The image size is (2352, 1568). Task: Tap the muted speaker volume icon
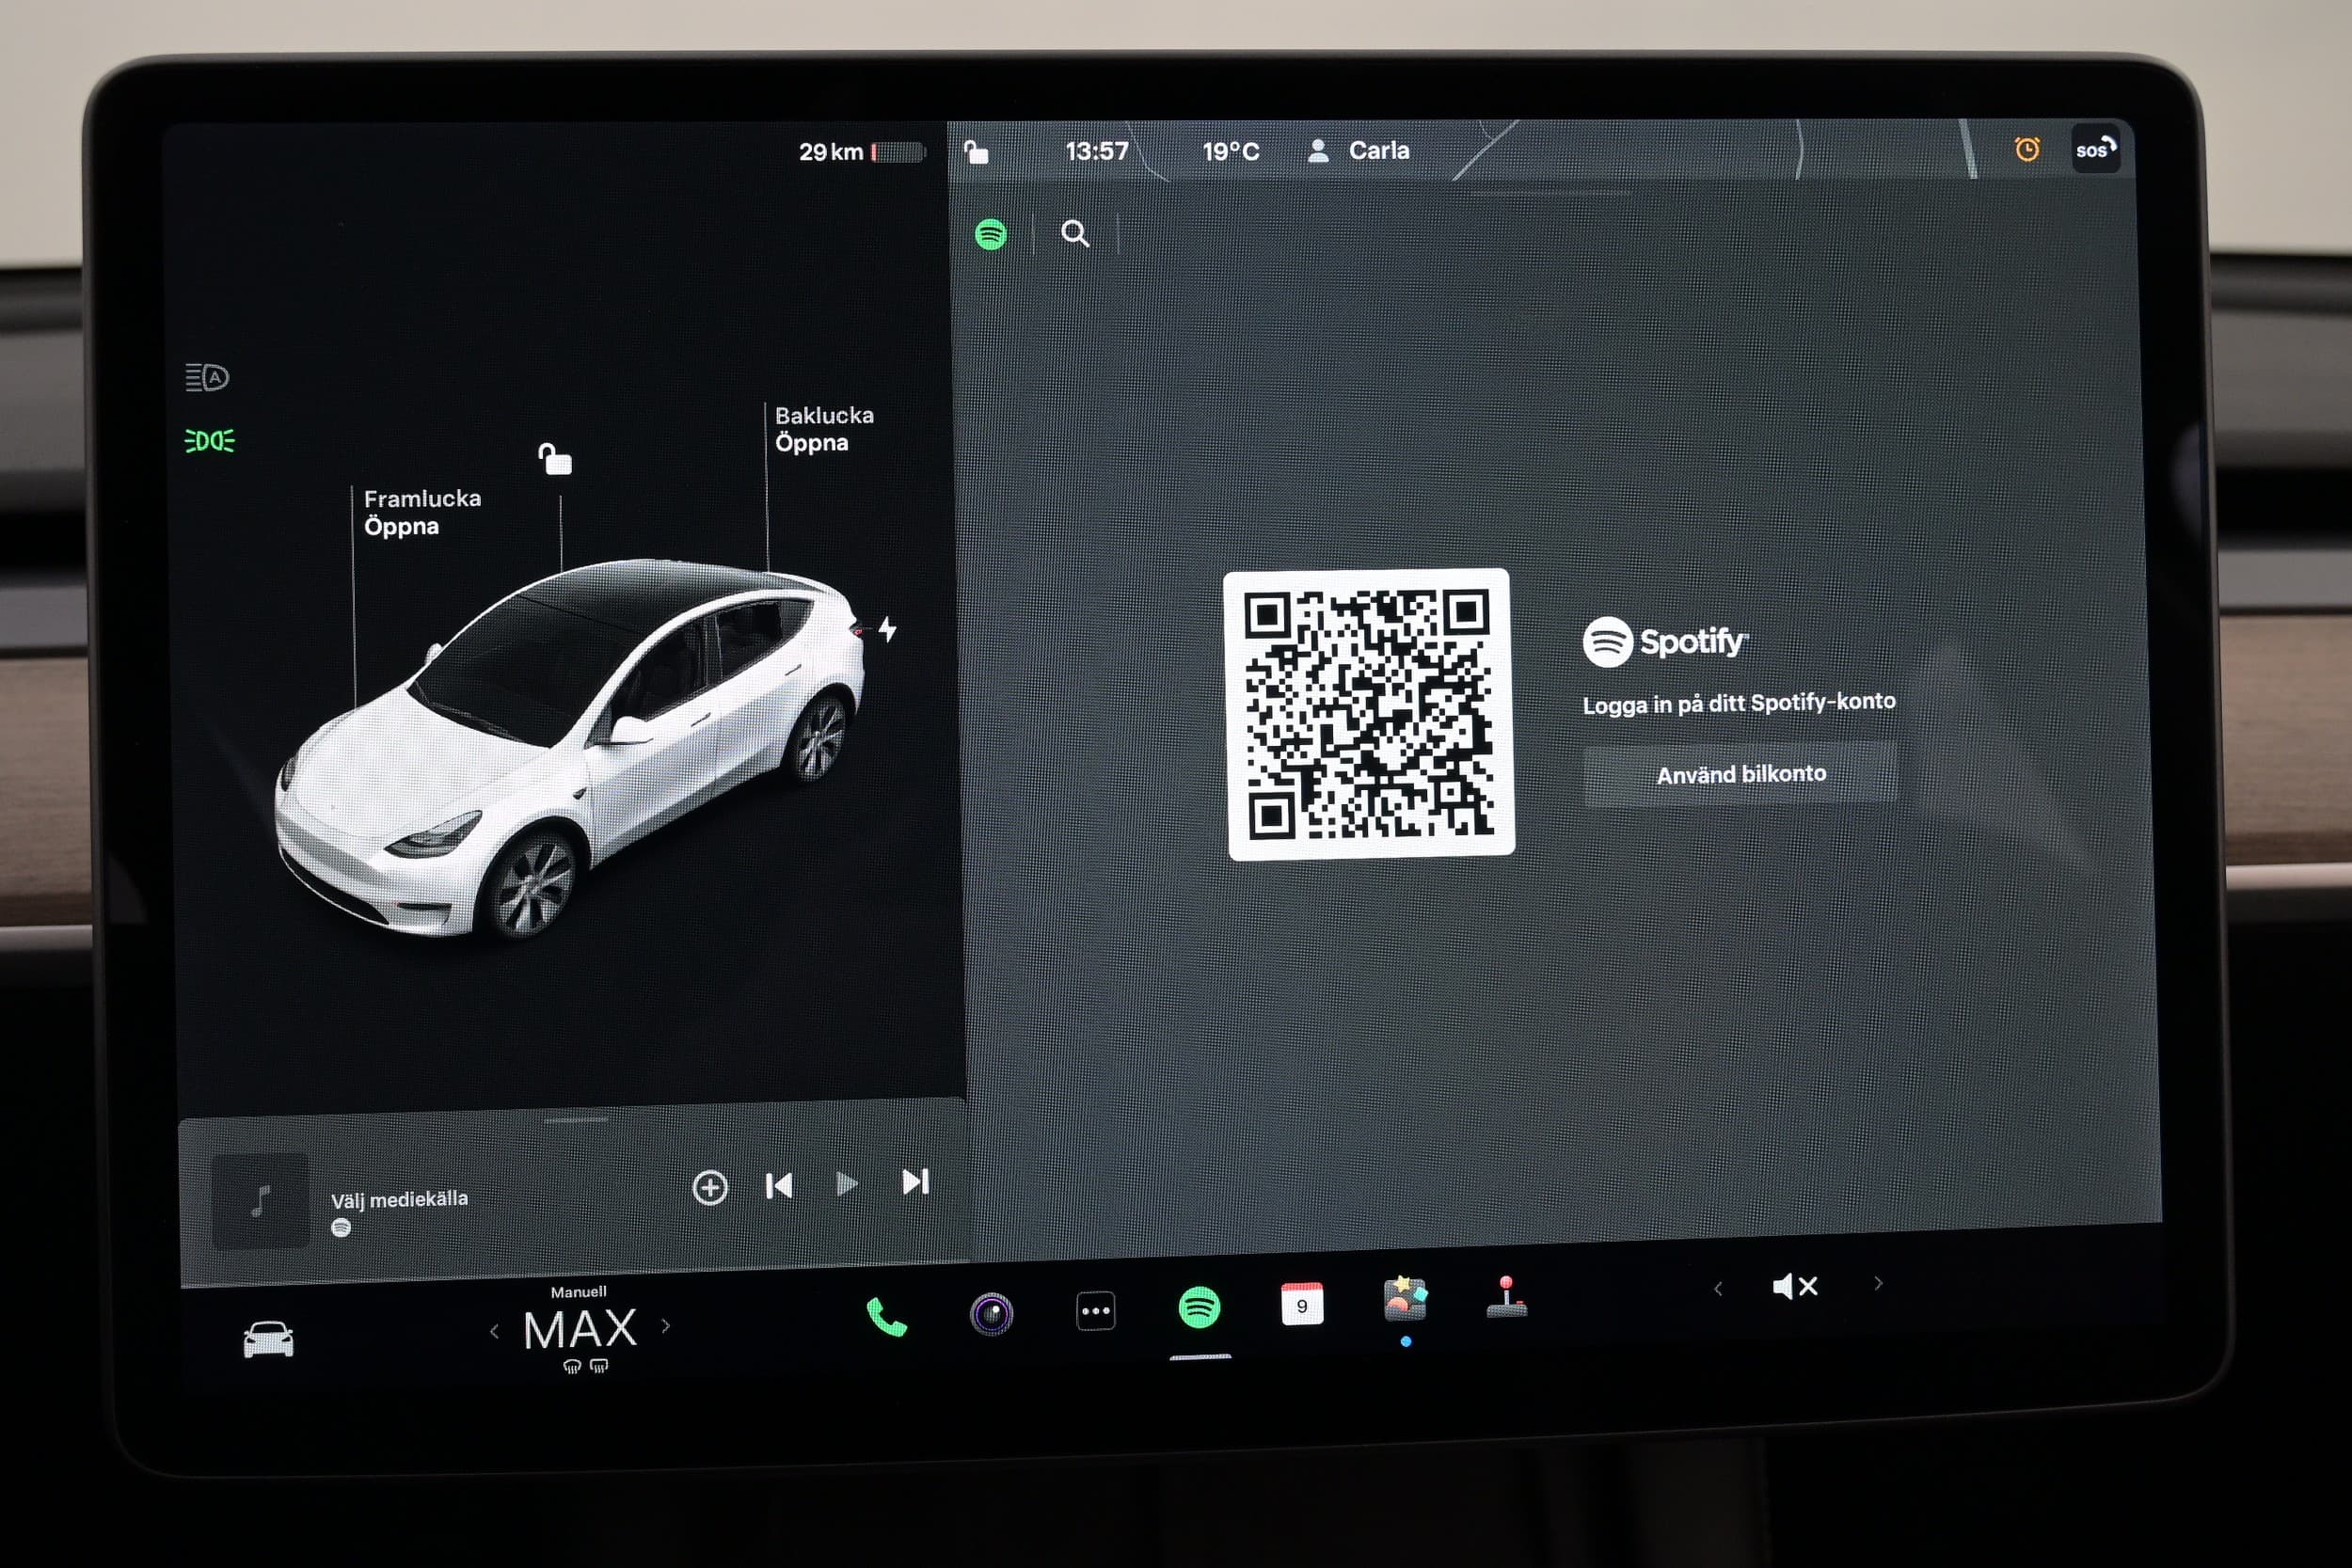pos(1794,1286)
